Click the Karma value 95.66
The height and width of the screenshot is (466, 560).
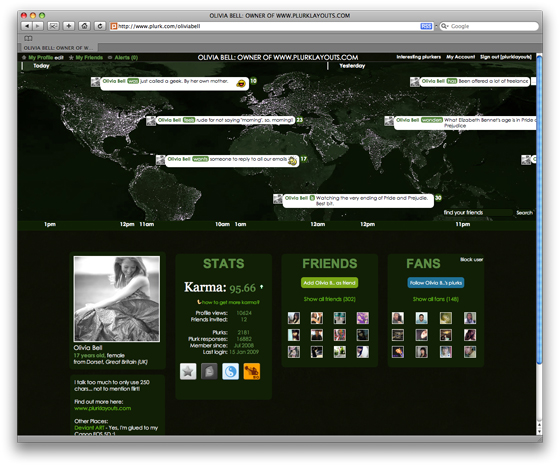[x=242, y=288]
